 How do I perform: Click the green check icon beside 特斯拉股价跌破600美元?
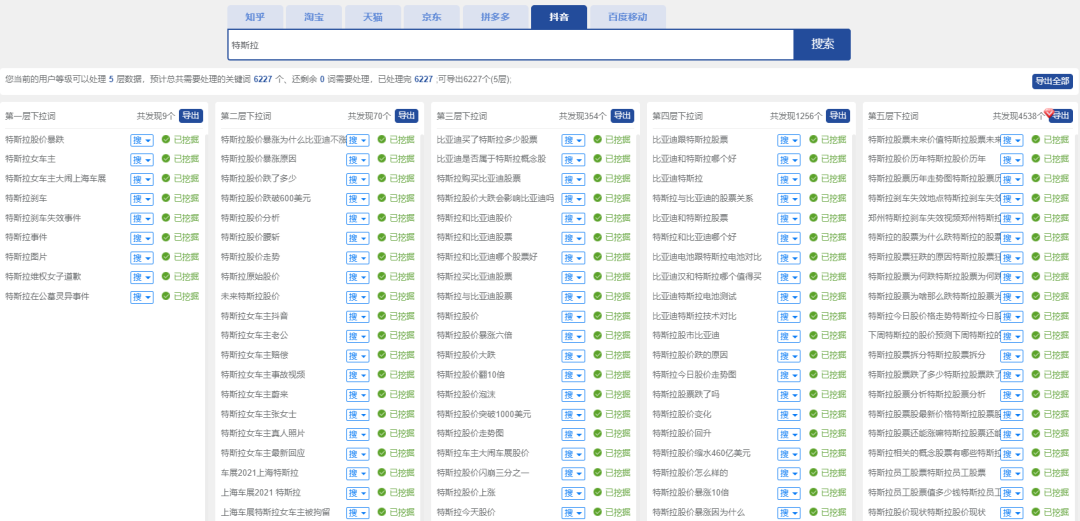382,198
